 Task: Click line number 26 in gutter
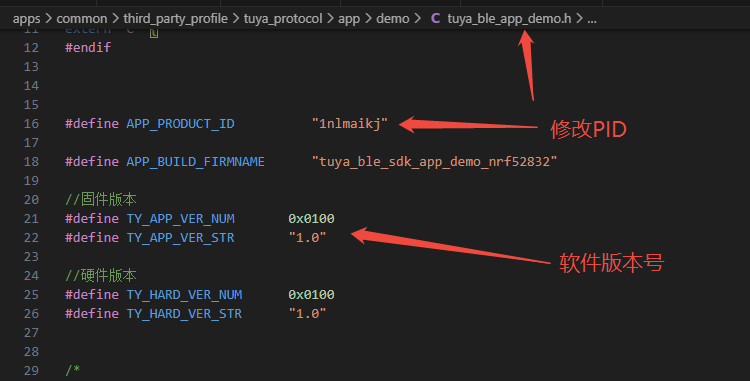pyautogui.click(x=31, y=314)
